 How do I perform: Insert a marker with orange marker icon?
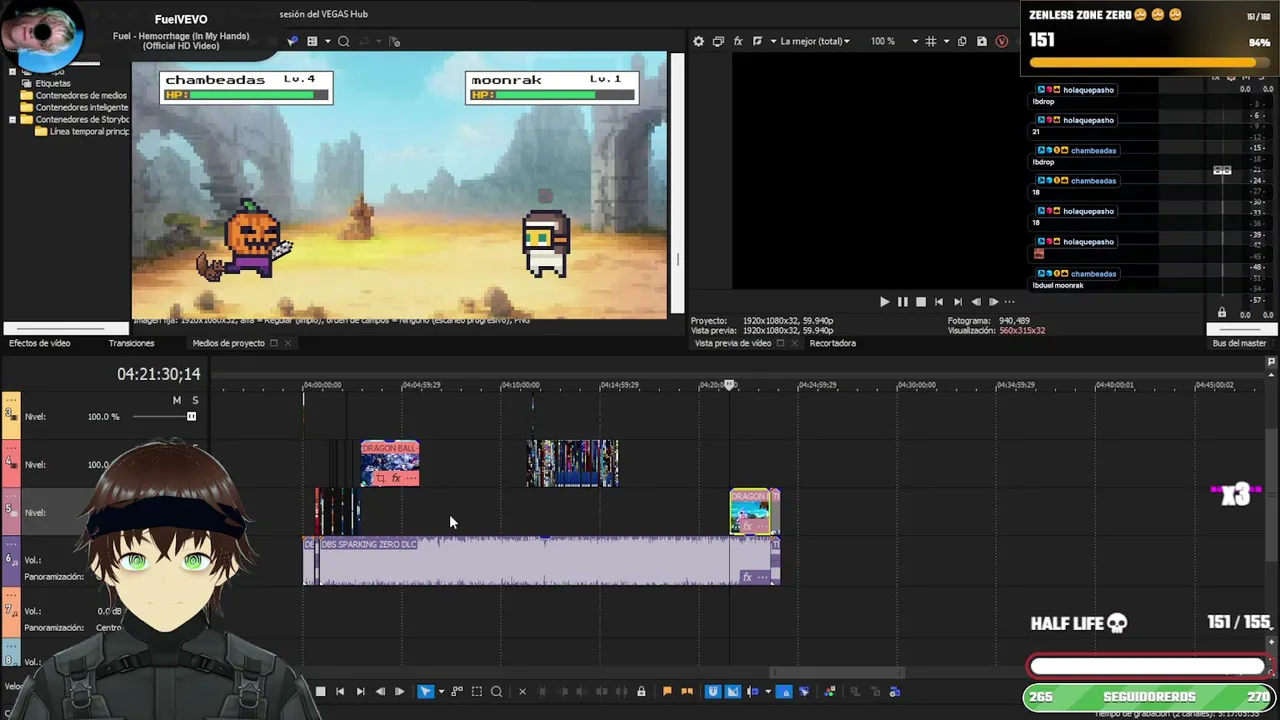point(667,691)
